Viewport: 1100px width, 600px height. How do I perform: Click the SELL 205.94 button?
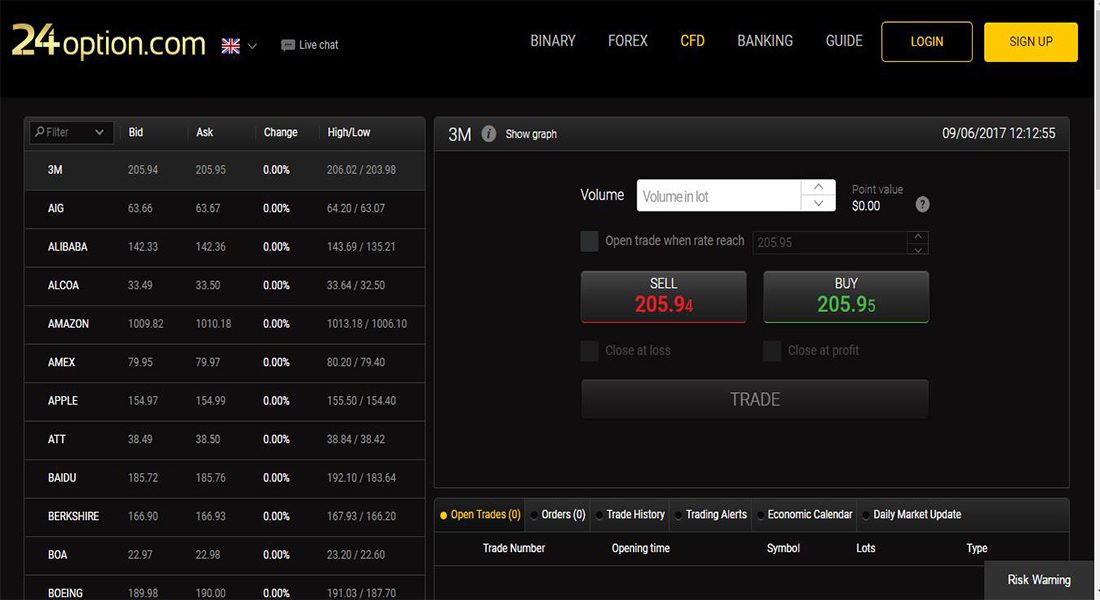click(x=664, y=297)
